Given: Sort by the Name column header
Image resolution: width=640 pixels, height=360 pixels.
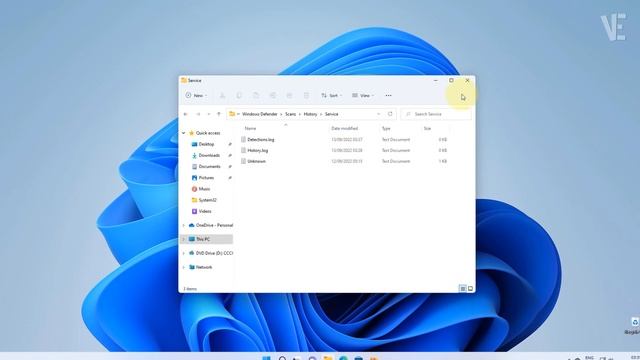Looking at the screenshot, I should (250, 129).
